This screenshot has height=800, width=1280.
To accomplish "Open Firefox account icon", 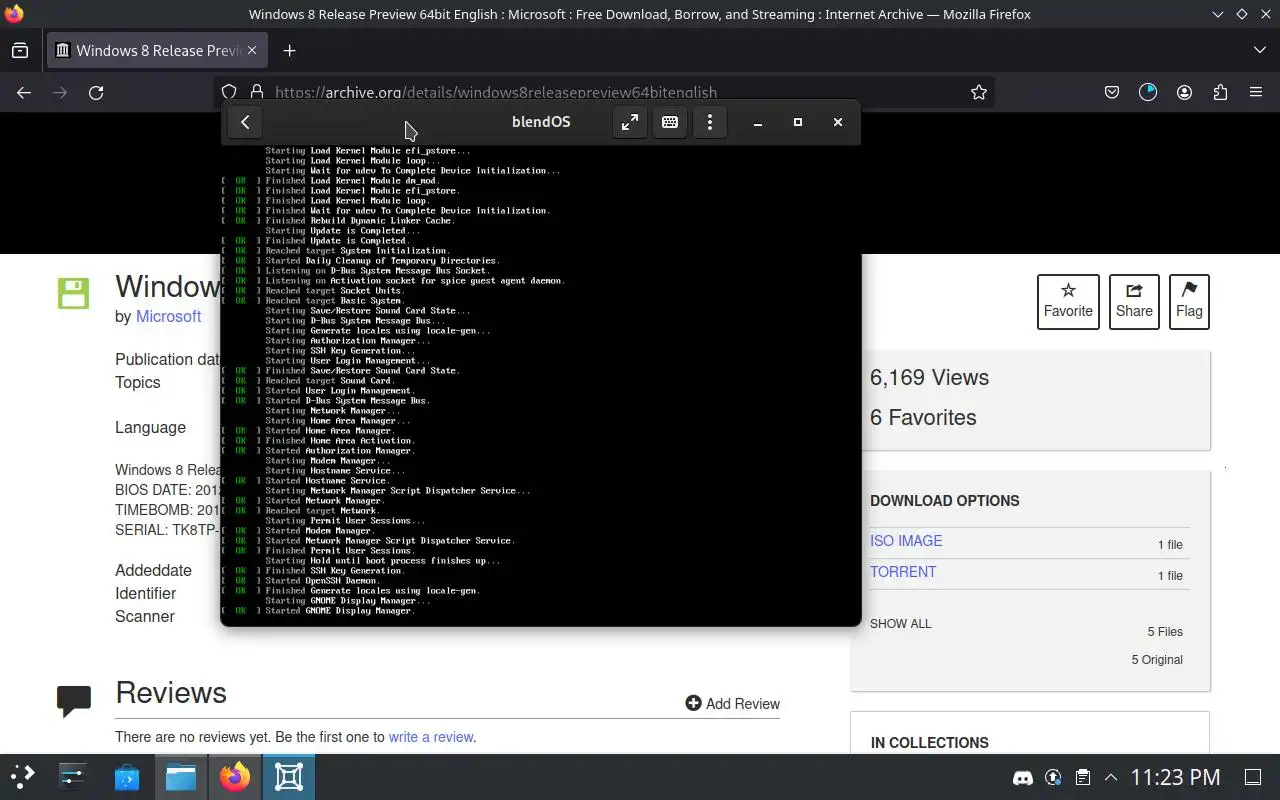I will point(1184,92).
